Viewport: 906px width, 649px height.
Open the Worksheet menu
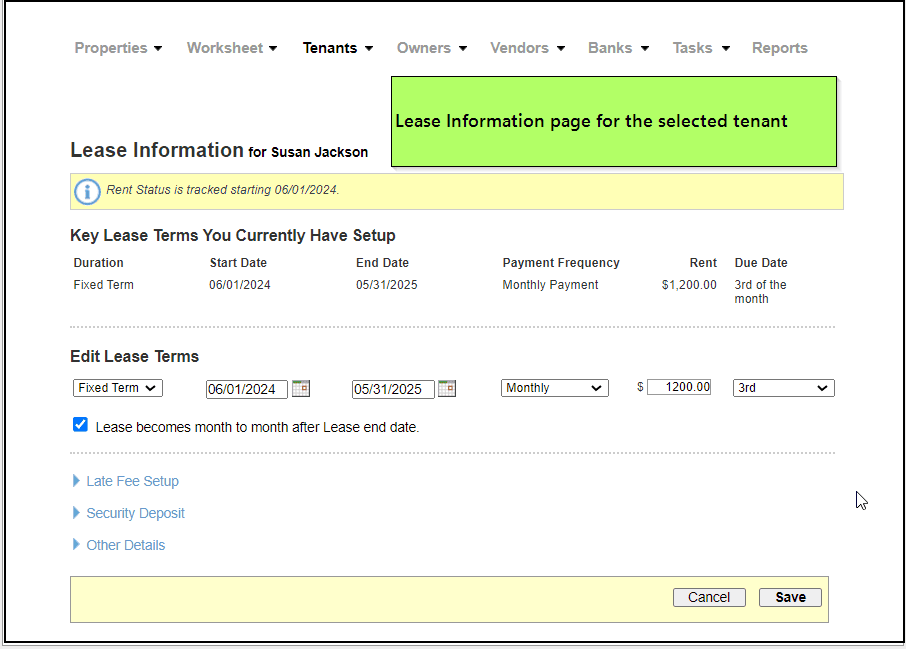231,48
